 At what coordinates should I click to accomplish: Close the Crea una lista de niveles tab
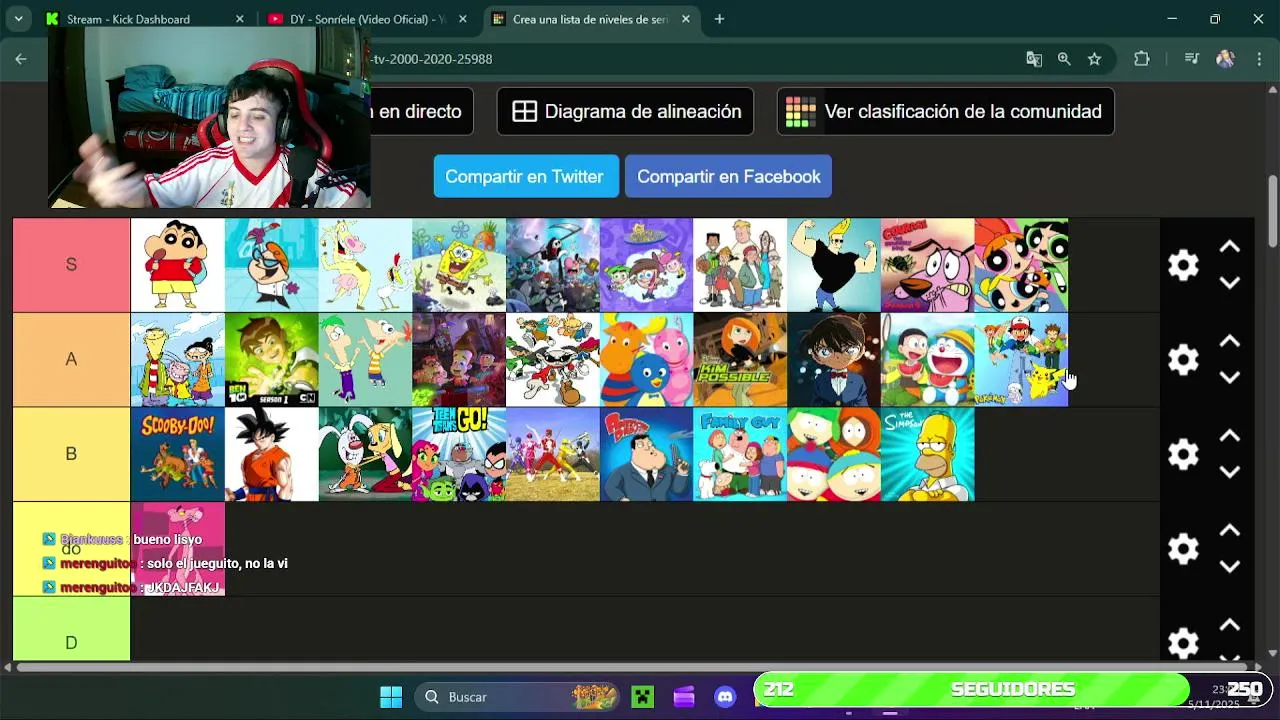(x=686, y=19)
